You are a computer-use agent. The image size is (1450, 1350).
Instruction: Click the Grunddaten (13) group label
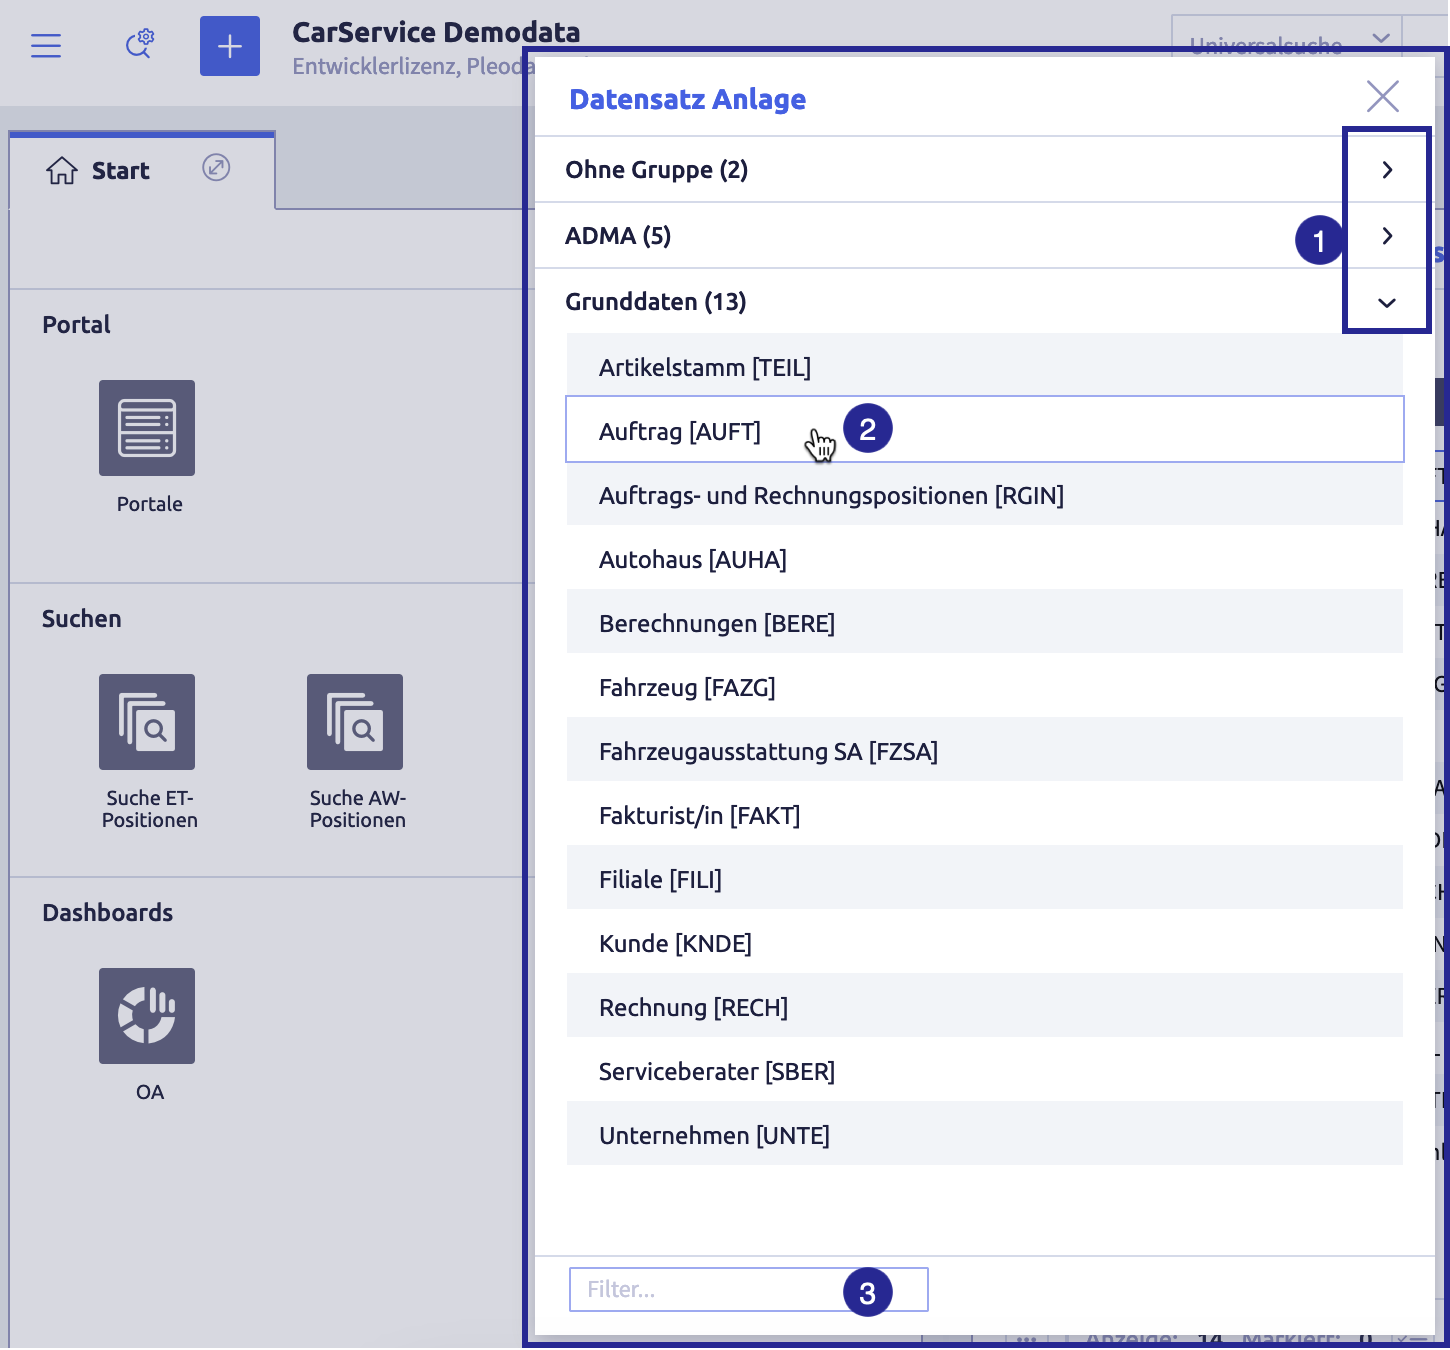click(x=656, y=302)
